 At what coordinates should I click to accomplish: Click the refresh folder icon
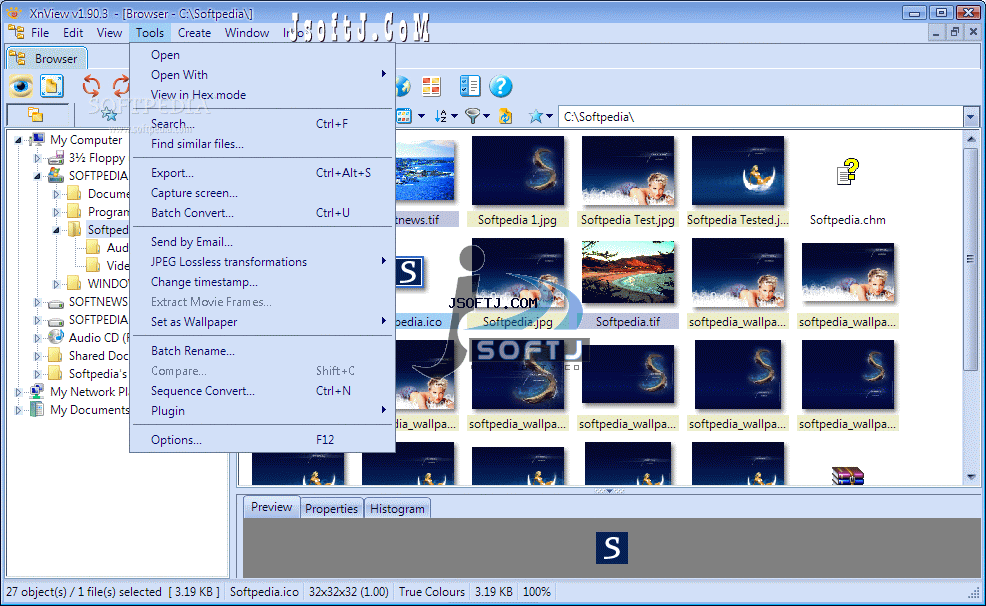(505, 116)
